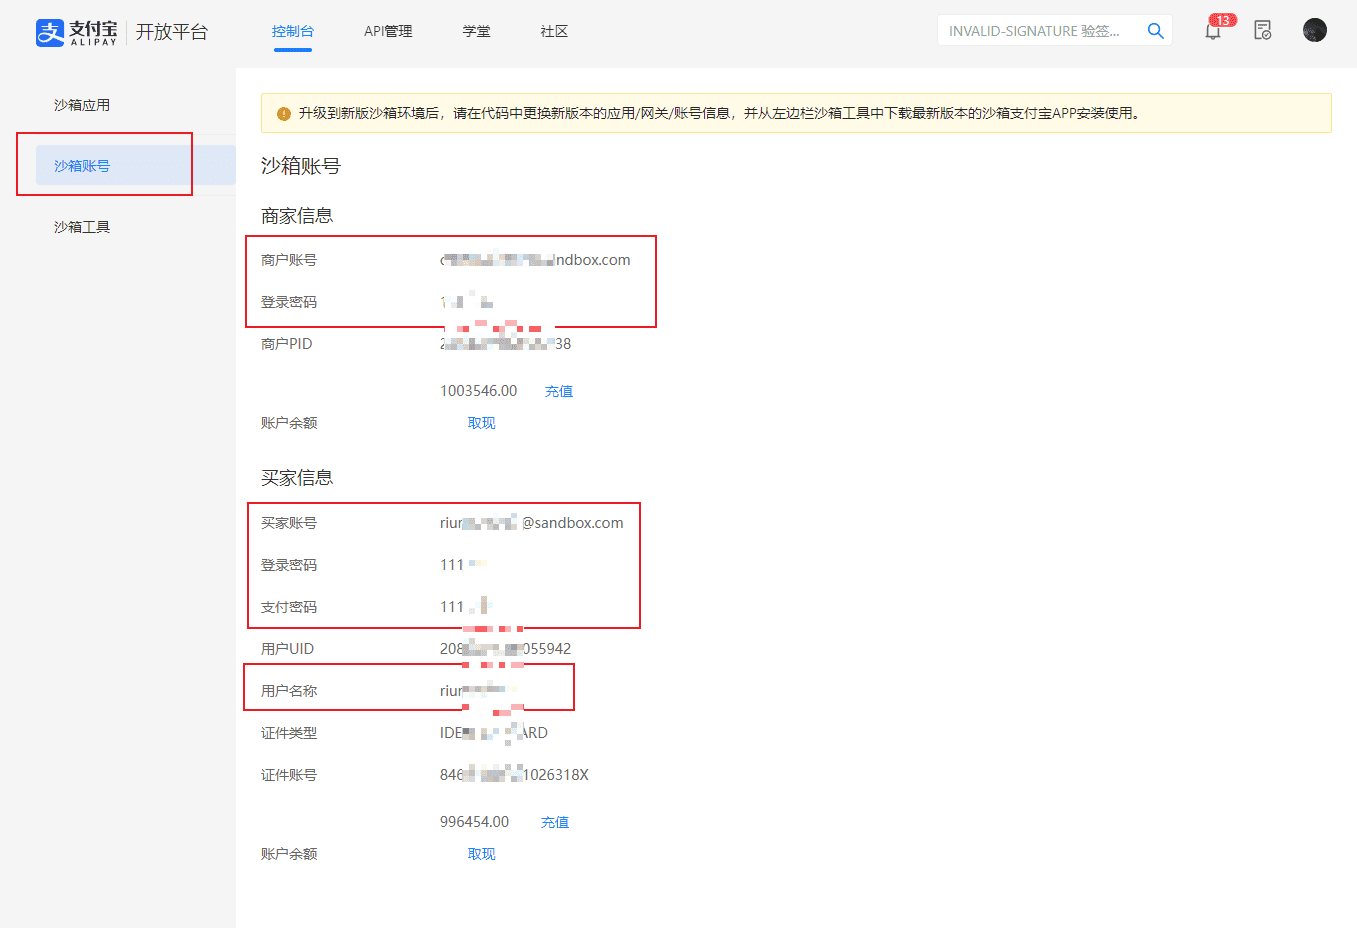Select 沙箱账号 in the sidebar
The width and height of the screenshot is (1357, 928).
pos(136,165)
